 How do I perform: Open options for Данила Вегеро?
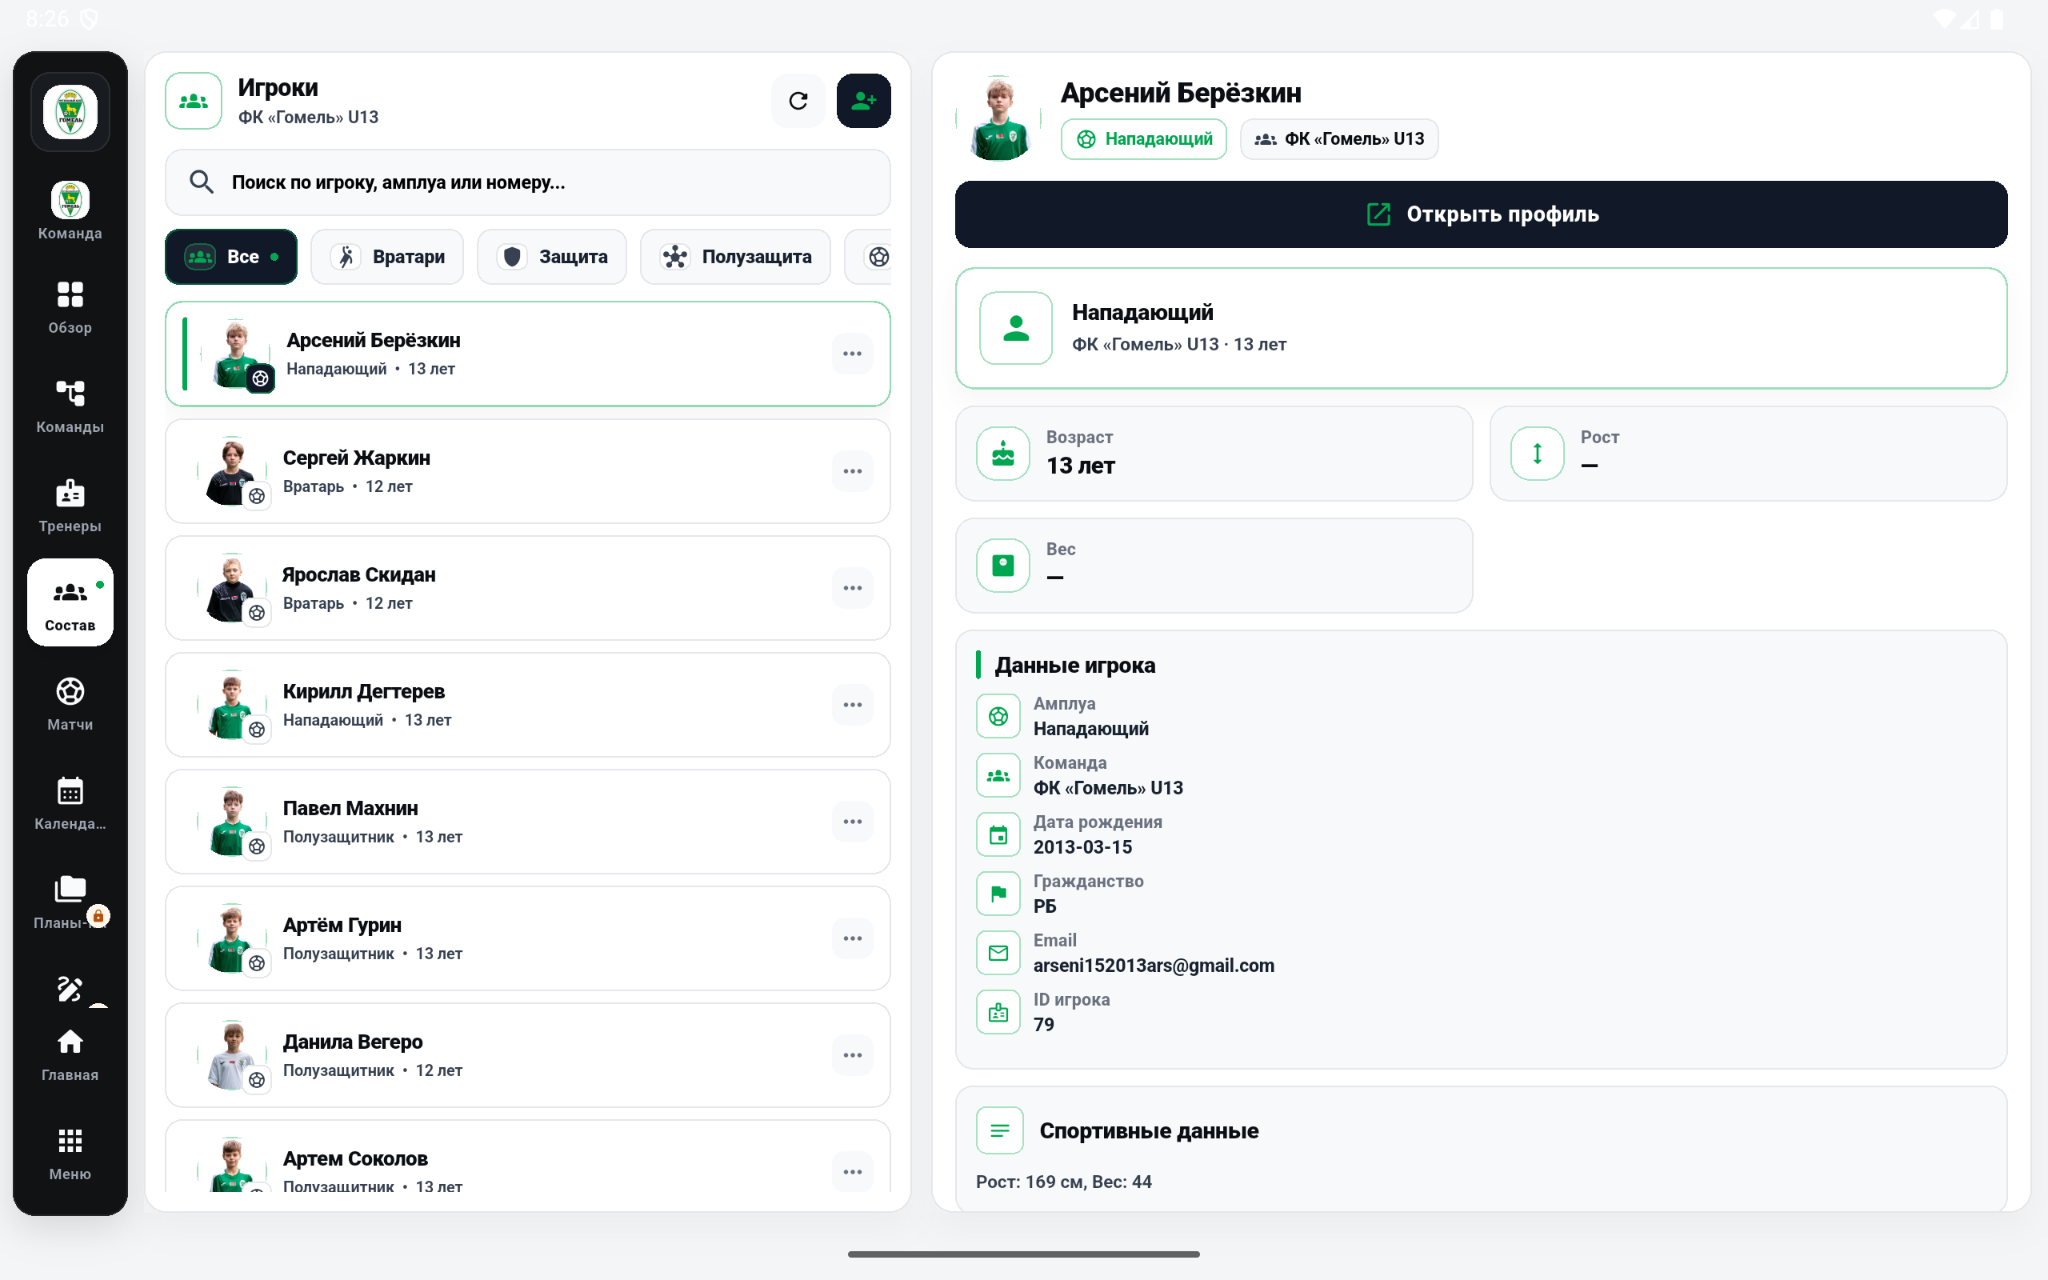(x=852, y=1055)
